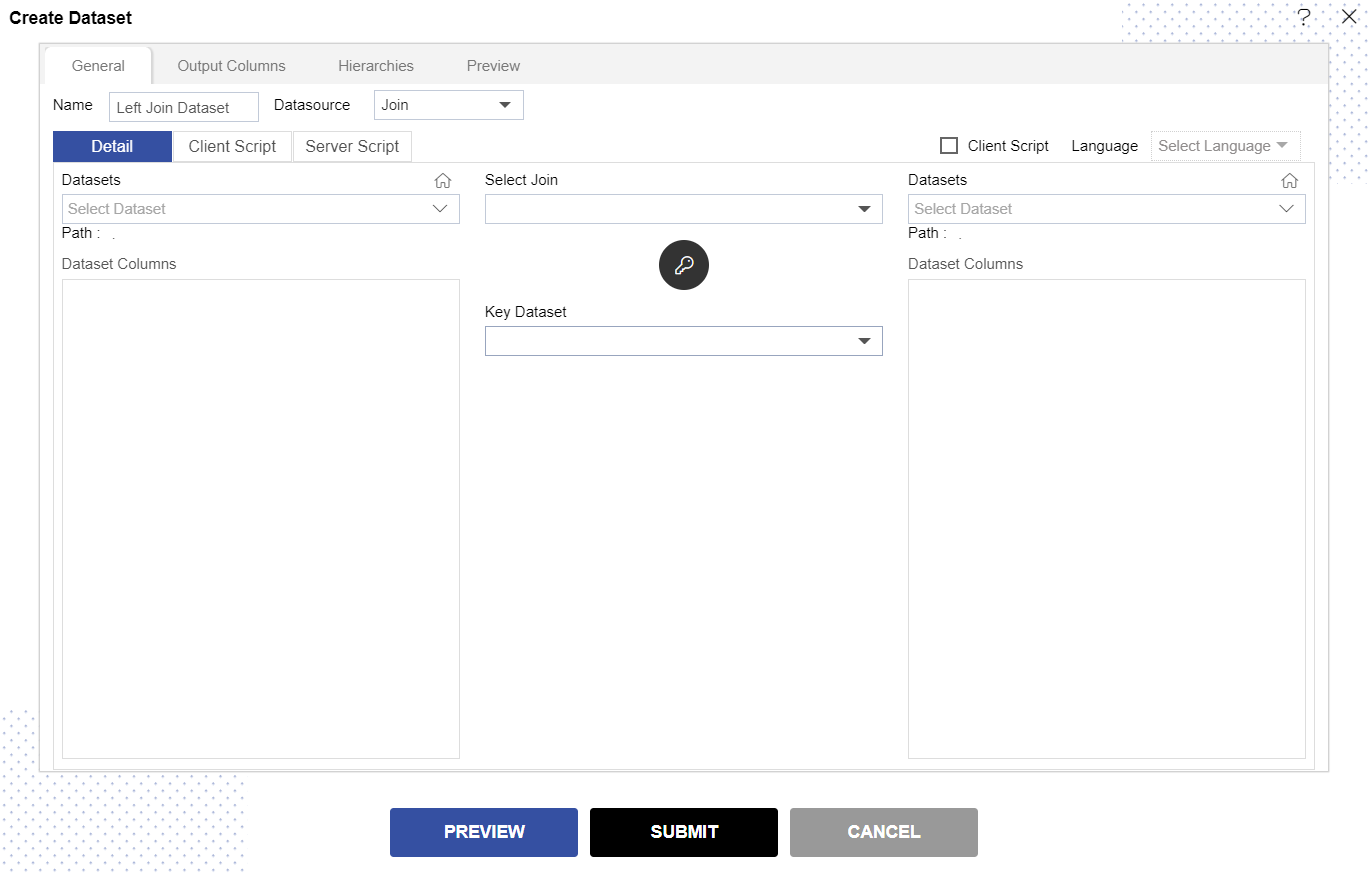Click the key icon between datasets
The image size is (1369, 874).
684,265
